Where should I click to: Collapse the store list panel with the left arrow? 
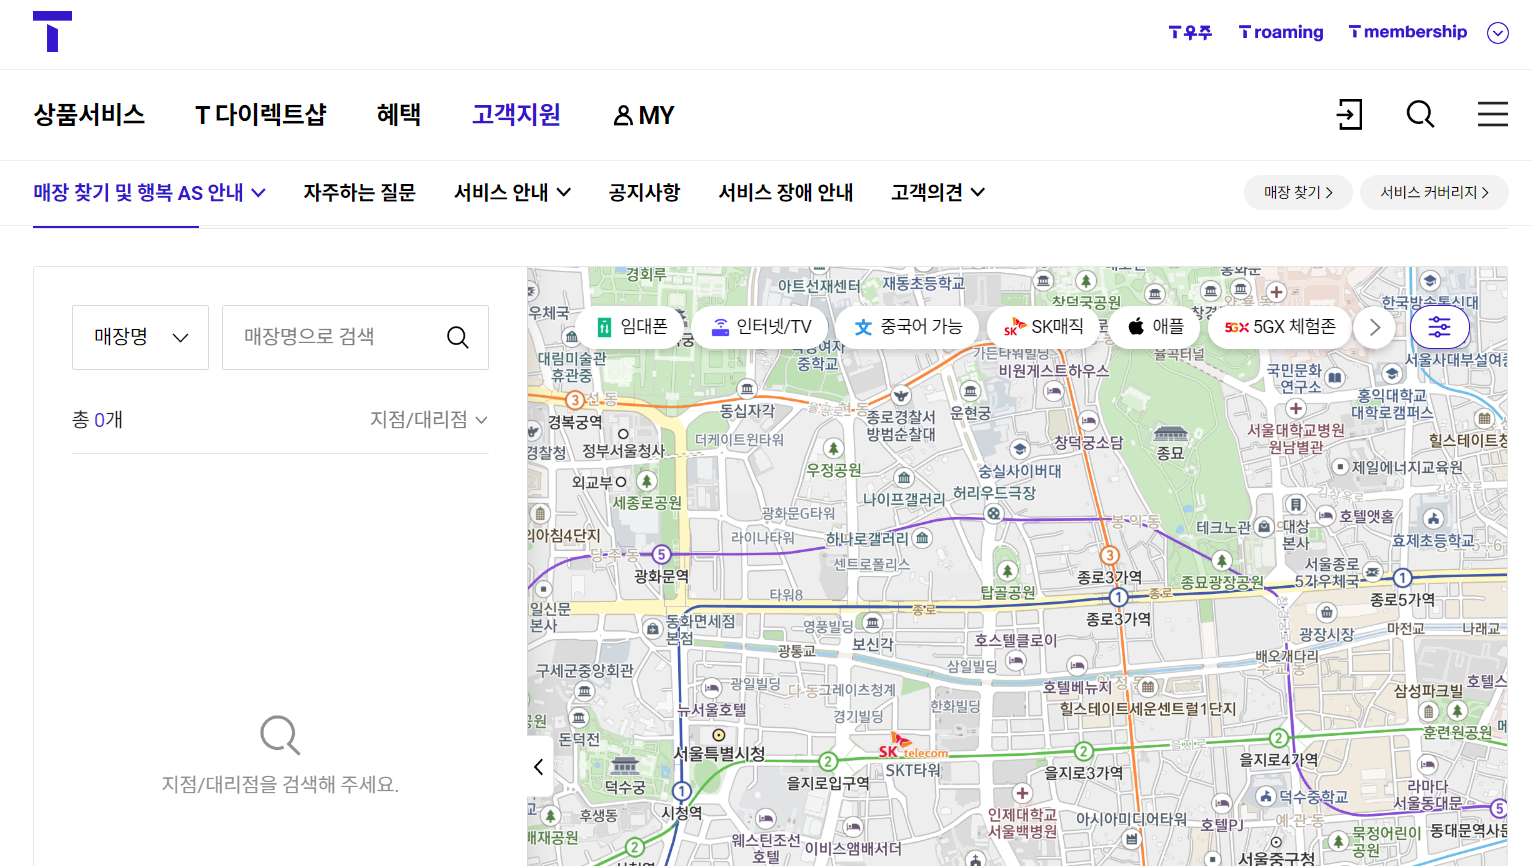pos(538,766)
